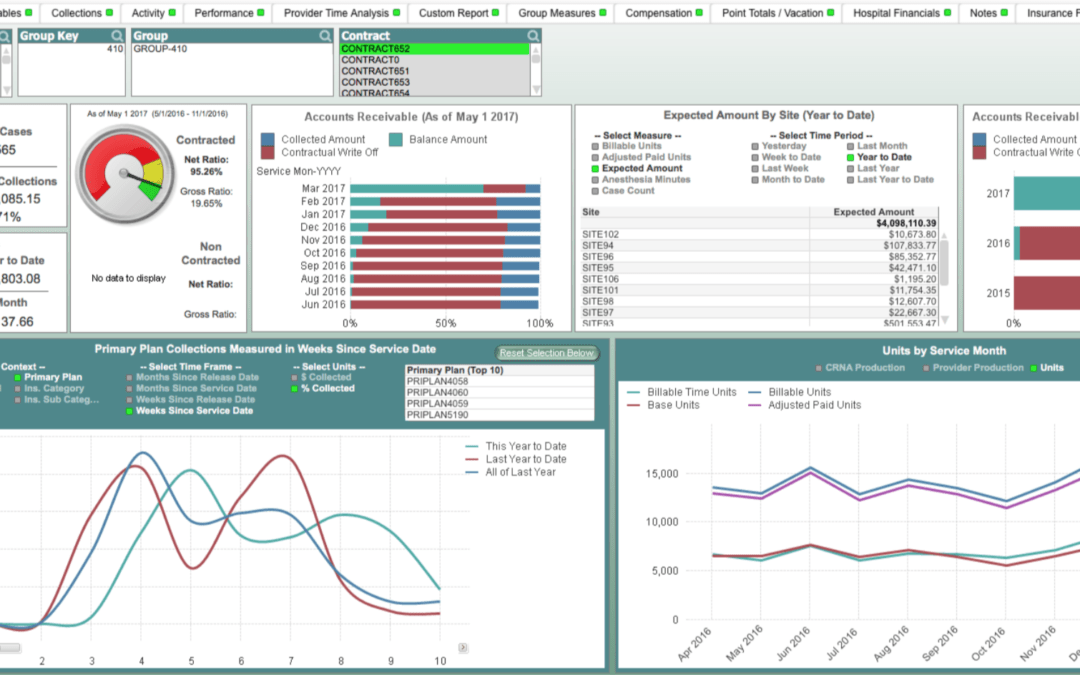Screen dimensions: 1080x675
Task: Select PRIPLAN4060 in Primary Plan list
Action: tap(435, 392)
